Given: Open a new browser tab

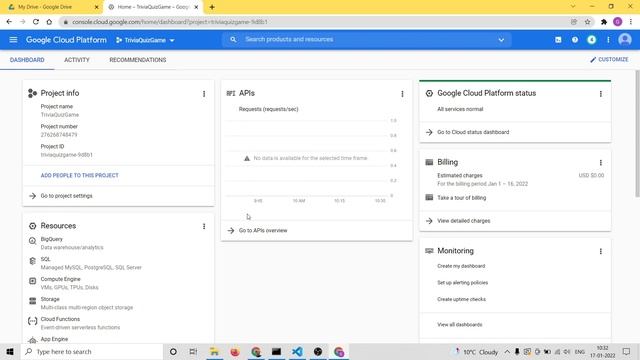Looking at the screenshot, I should pyautogui.click(x=212, y=7).
